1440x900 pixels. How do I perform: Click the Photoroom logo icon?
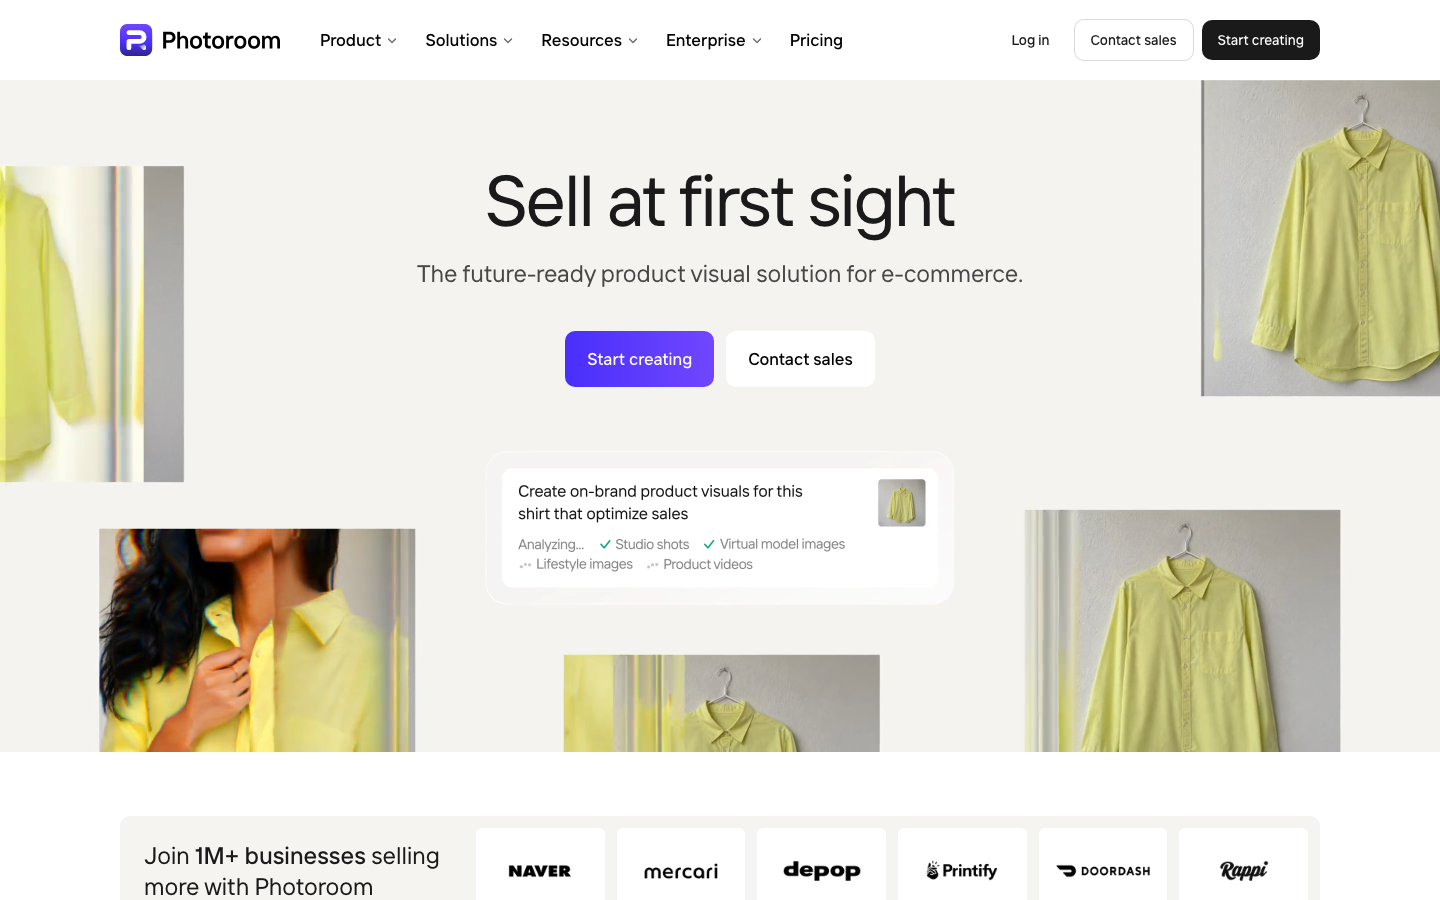pyautogui.click(x=136, y=40)
